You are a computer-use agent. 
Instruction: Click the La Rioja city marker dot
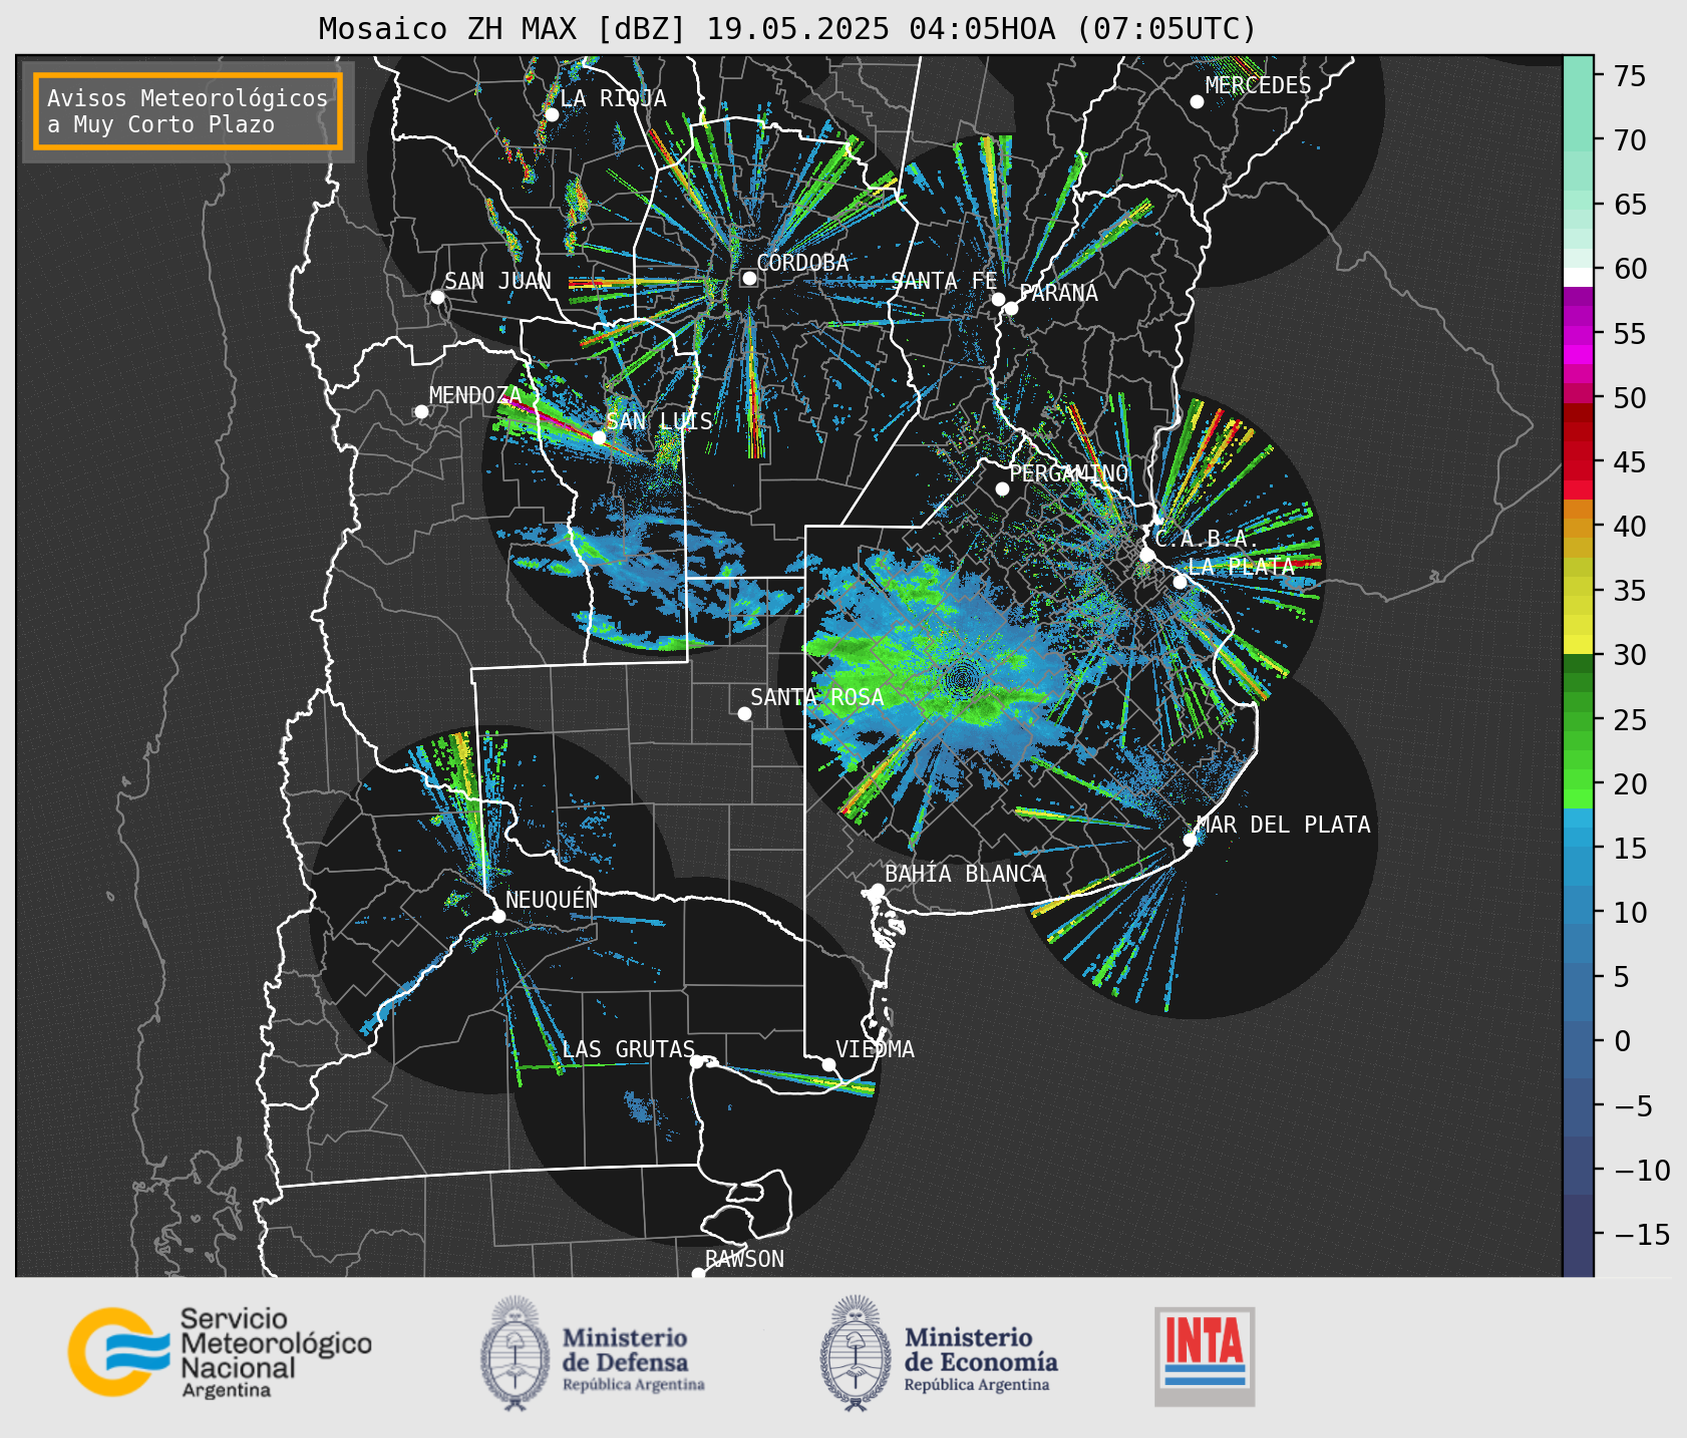click(551, 115)
